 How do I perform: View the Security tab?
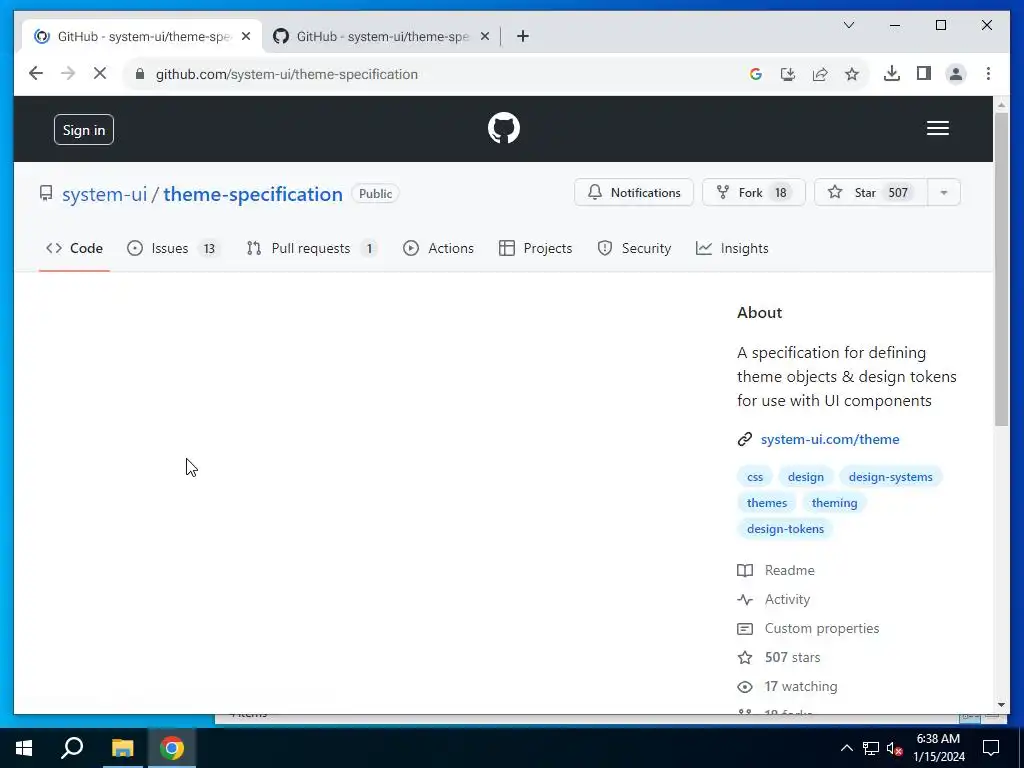pos(634,248)
